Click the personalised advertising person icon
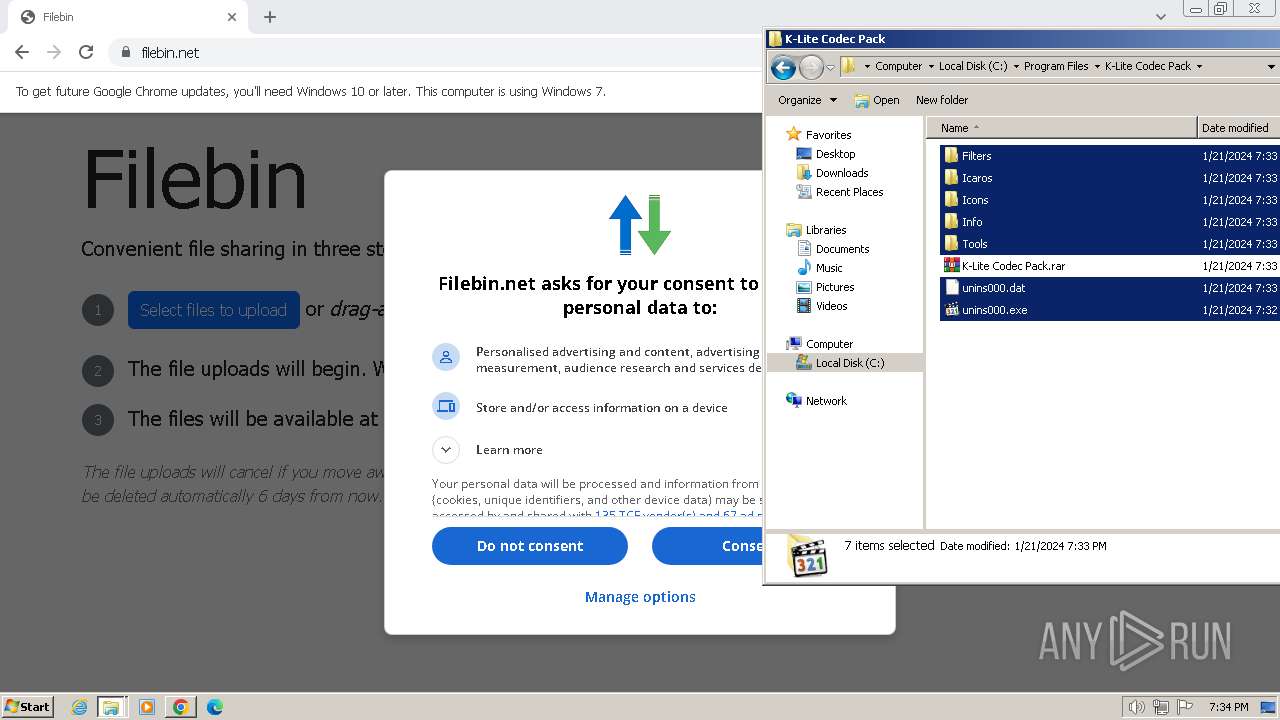 click(x=446, y=357)
